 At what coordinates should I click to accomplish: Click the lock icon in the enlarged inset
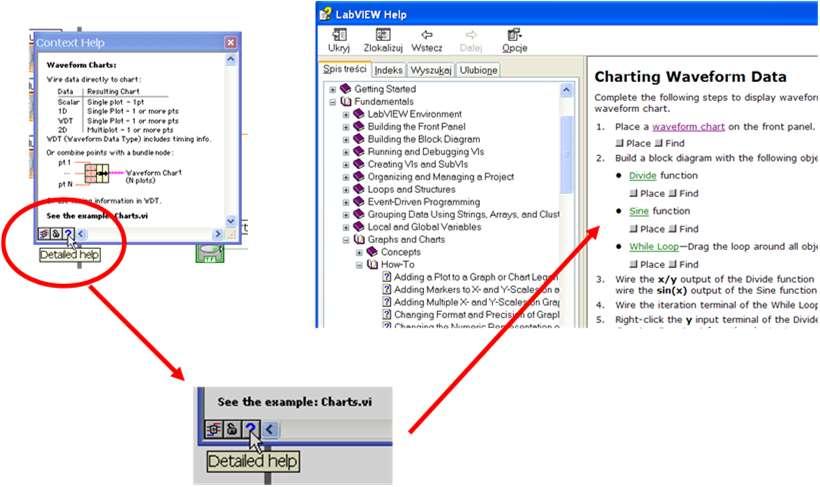(232, 429)
